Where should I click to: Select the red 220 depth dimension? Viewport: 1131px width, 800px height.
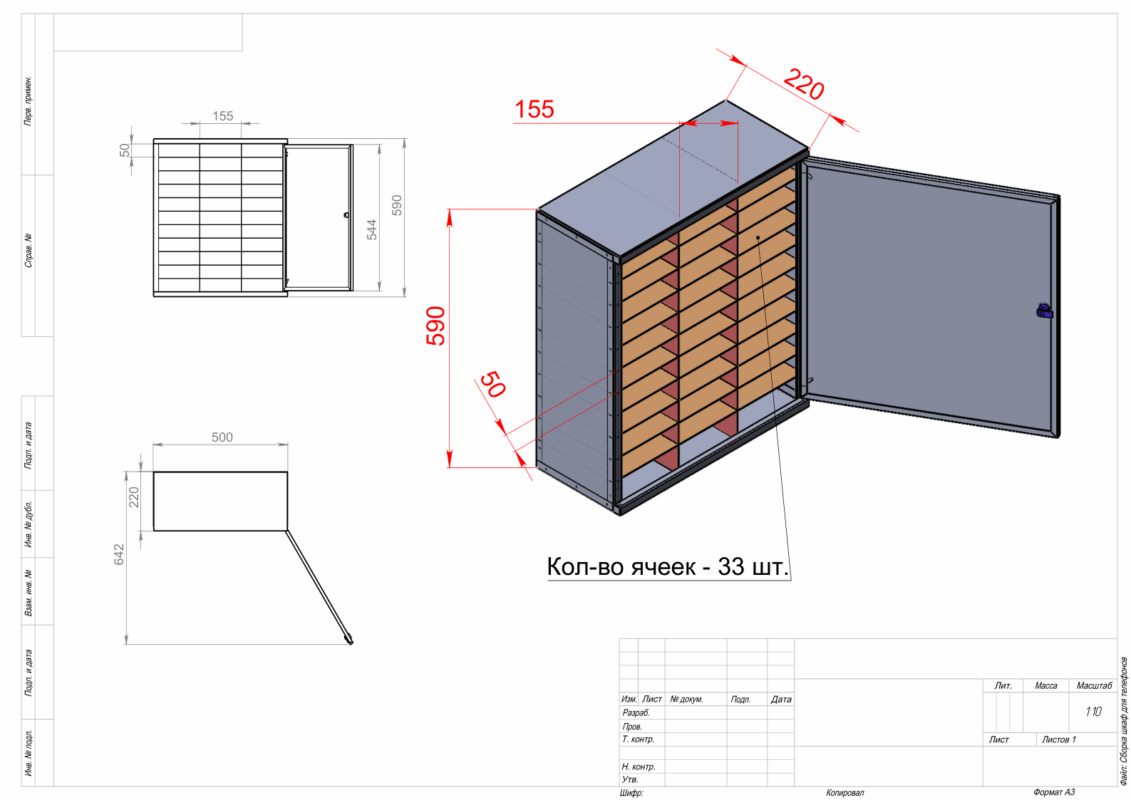pyautogui.click(x=804, y=84)
